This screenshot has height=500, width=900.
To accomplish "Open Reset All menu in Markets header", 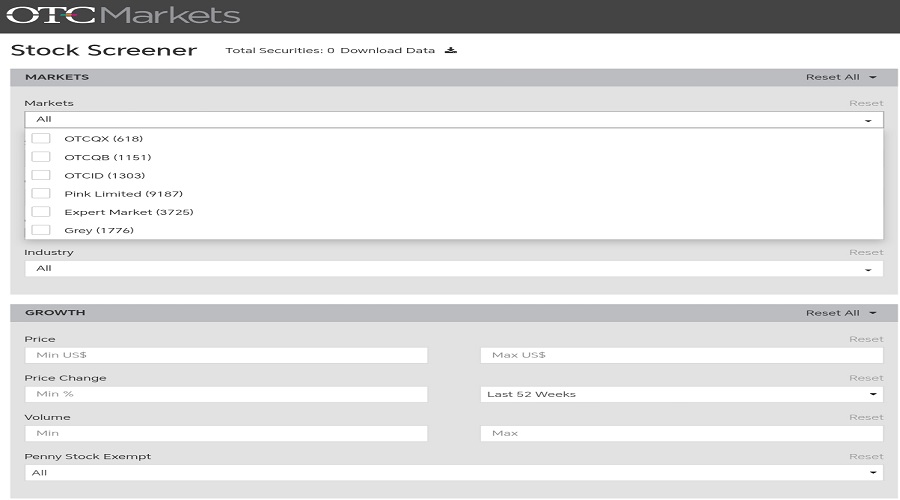I will tap(840, 77).
